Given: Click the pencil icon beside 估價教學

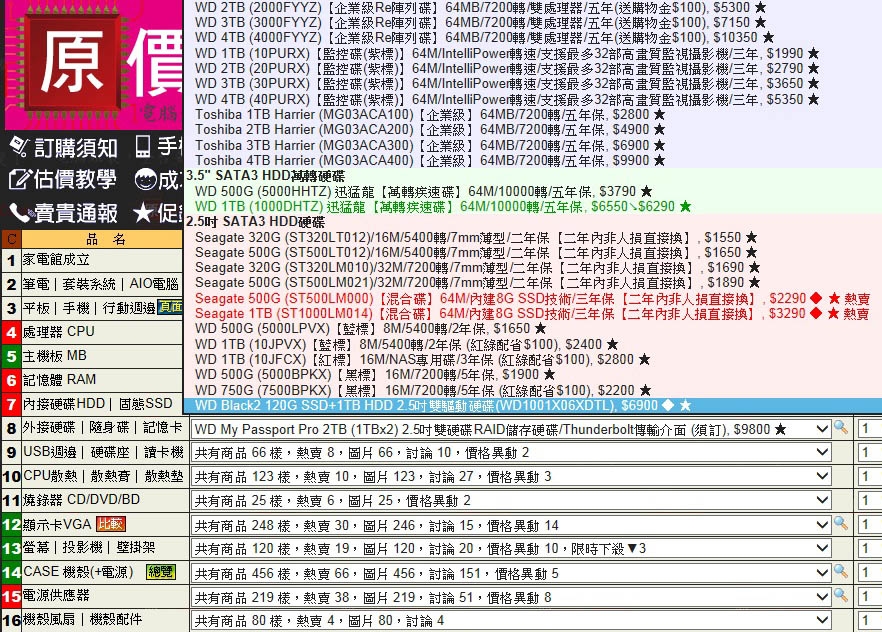Looking at the screenshot, I should click(x=19, y=179).
